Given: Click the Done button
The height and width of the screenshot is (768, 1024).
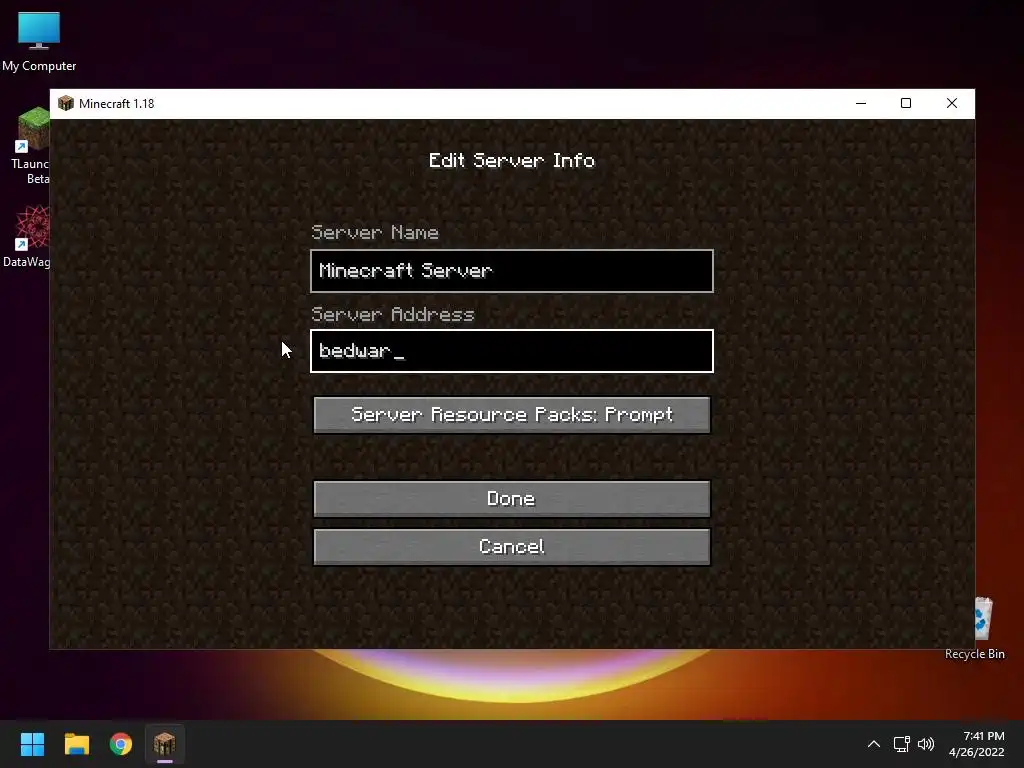Looking at the screenshot, I should pyautogui.click(x=511, y=499).
